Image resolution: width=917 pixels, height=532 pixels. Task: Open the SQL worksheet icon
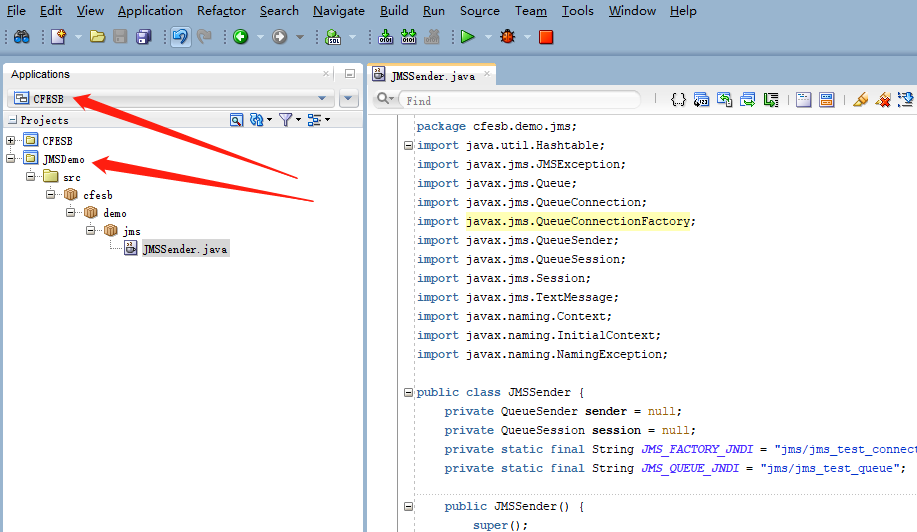tap(333, 37)
